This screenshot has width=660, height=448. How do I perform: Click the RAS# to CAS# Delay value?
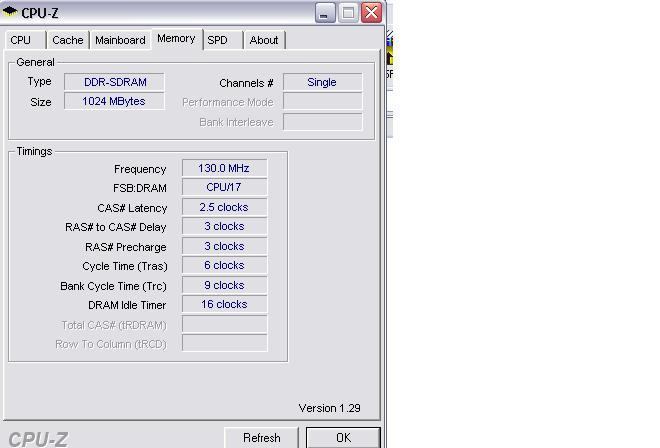[224, 227]
